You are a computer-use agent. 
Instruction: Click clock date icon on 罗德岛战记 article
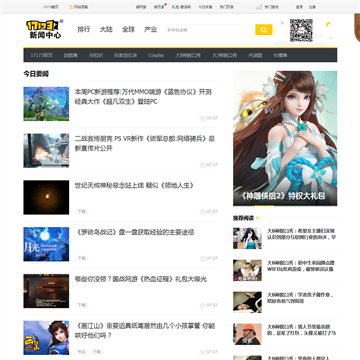202,259
